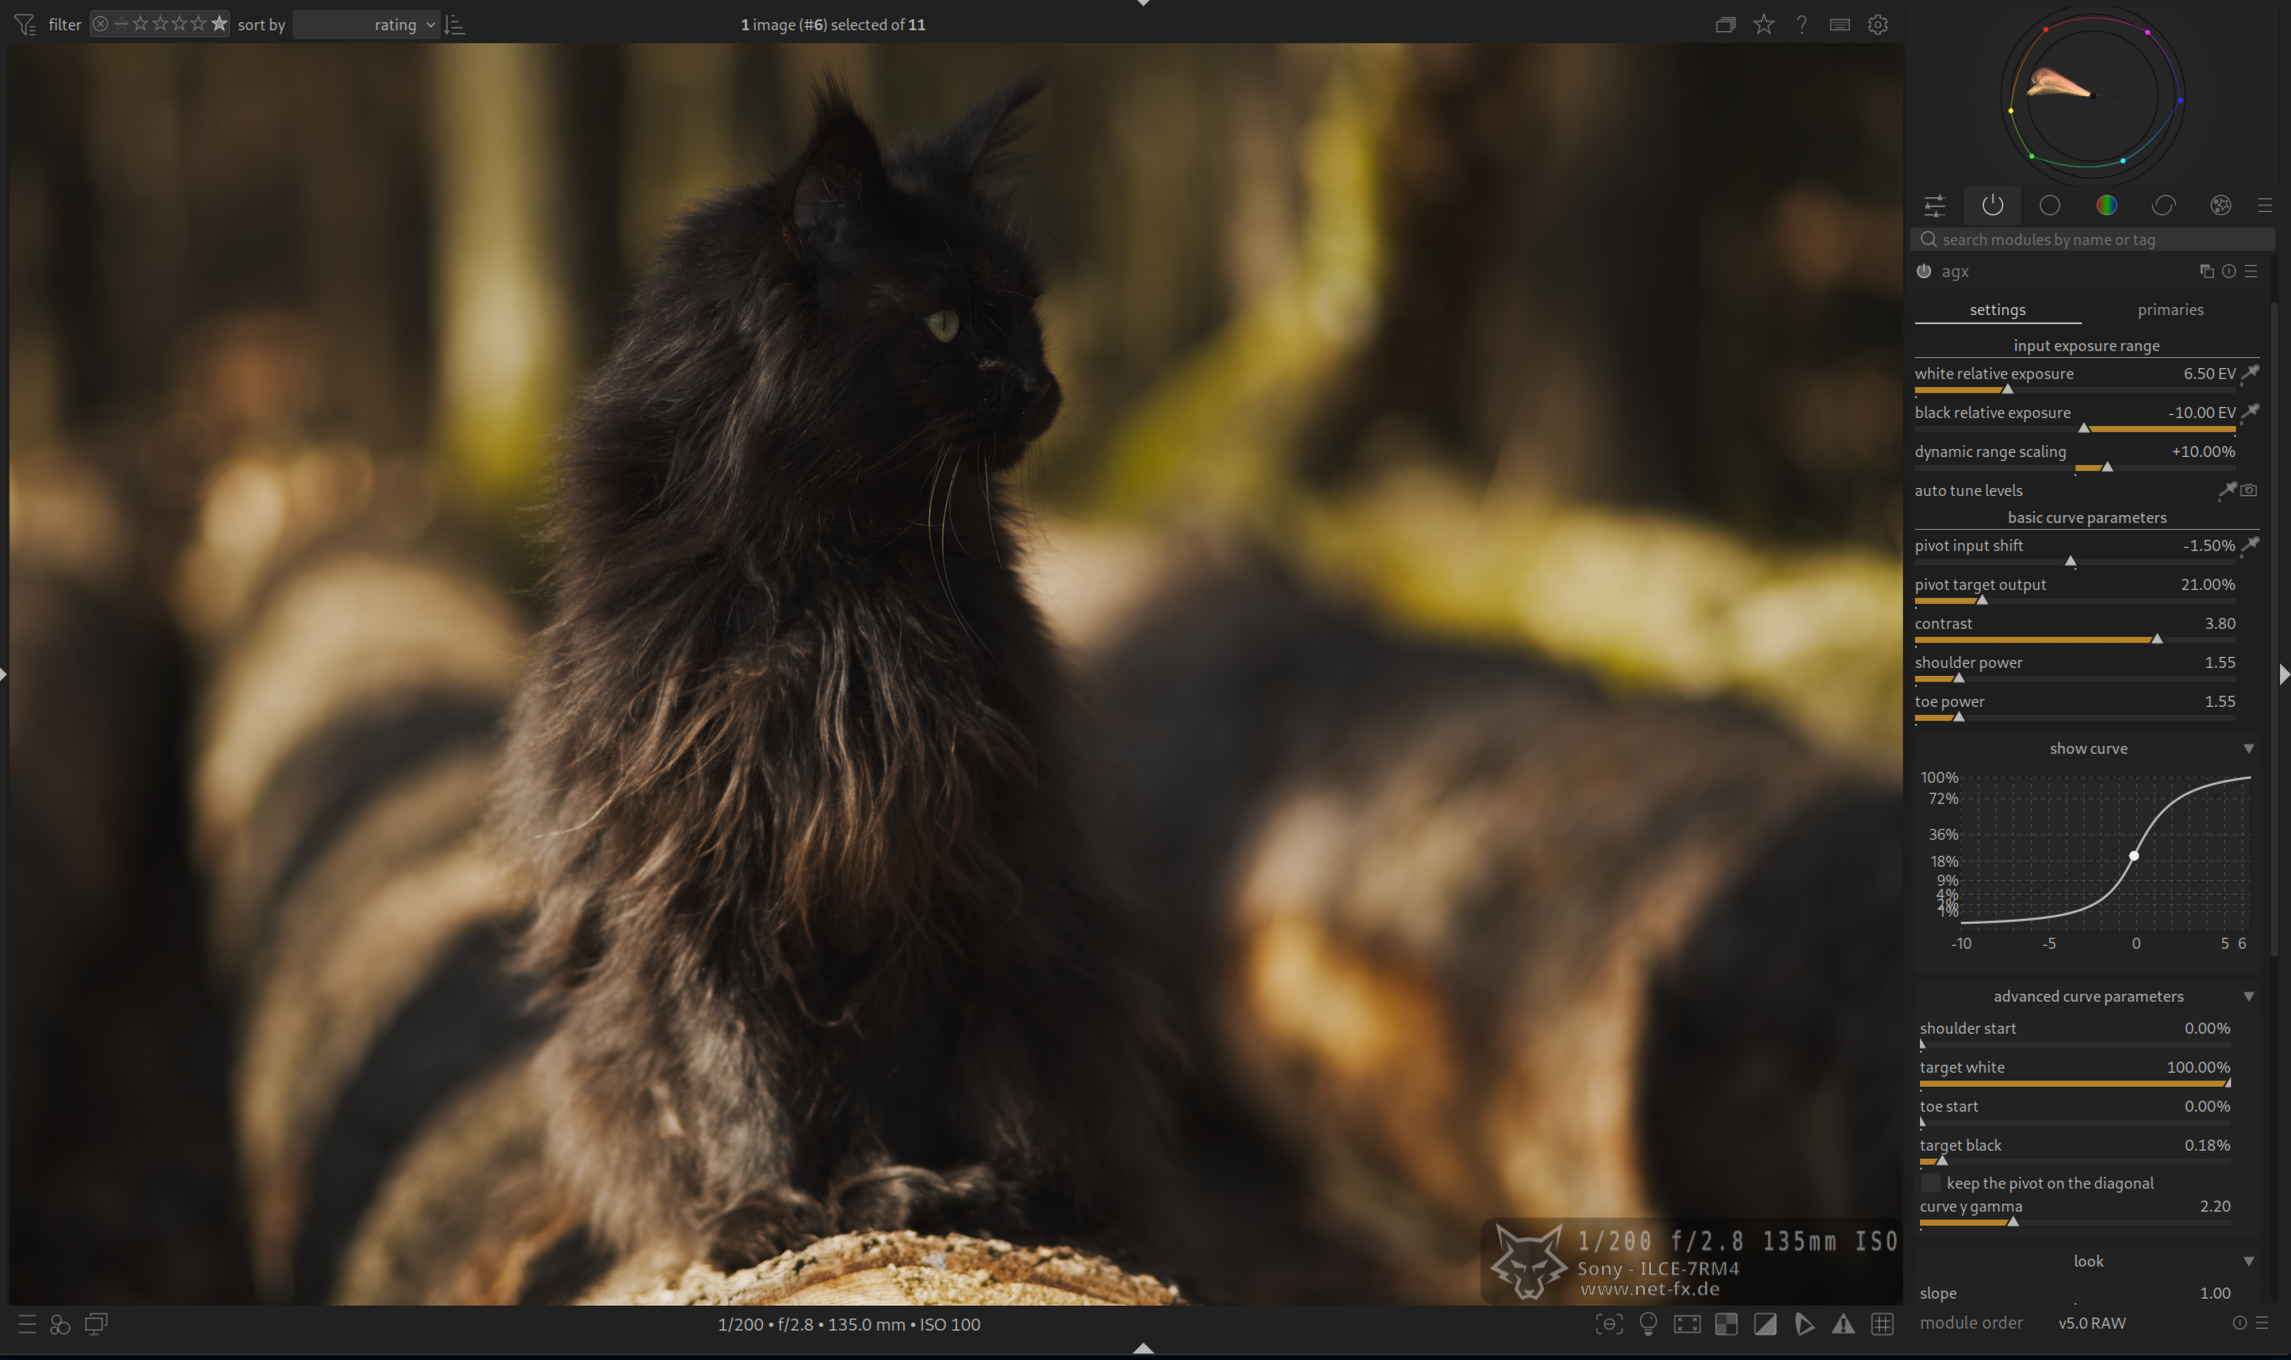Open the quick access panel sliders icon
The image size is (2291, 1360).
[x=1934, y=205]
